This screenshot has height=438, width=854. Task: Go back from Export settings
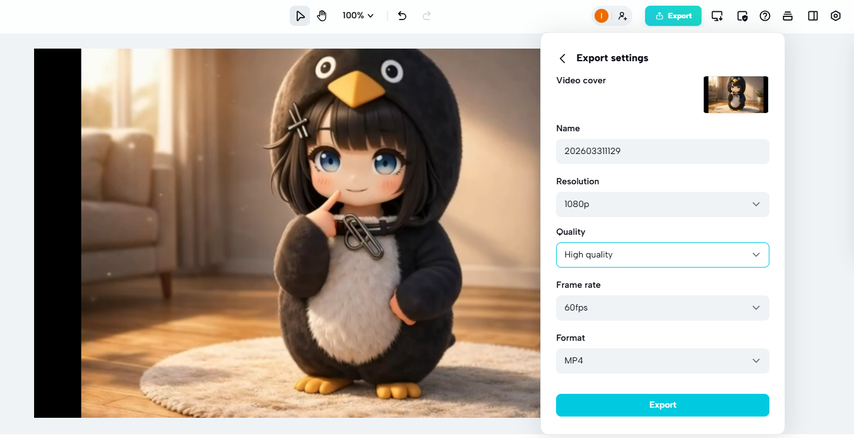[x=563, y=58]
